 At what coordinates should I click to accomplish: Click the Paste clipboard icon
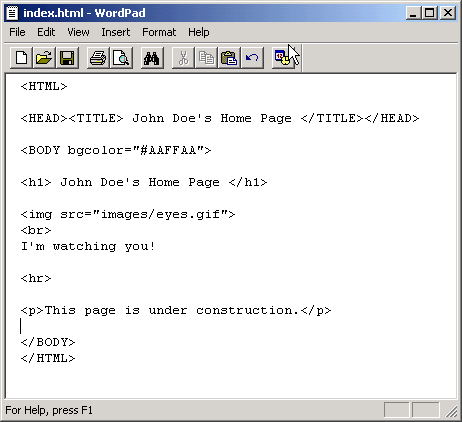click(x=229, y=58)
